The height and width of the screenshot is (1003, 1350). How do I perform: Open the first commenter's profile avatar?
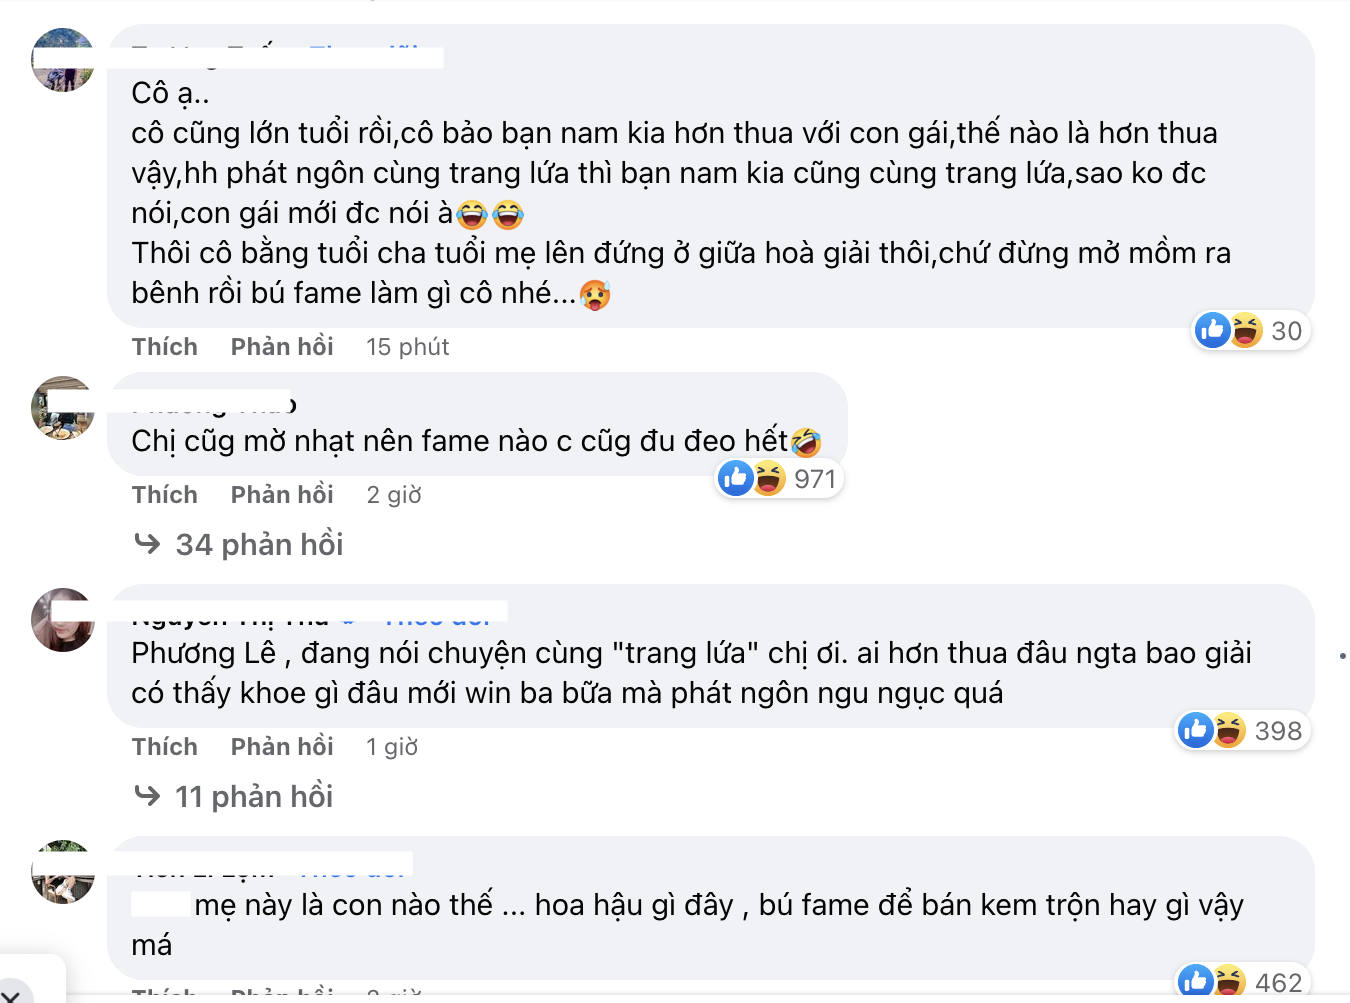pos(62,60)
